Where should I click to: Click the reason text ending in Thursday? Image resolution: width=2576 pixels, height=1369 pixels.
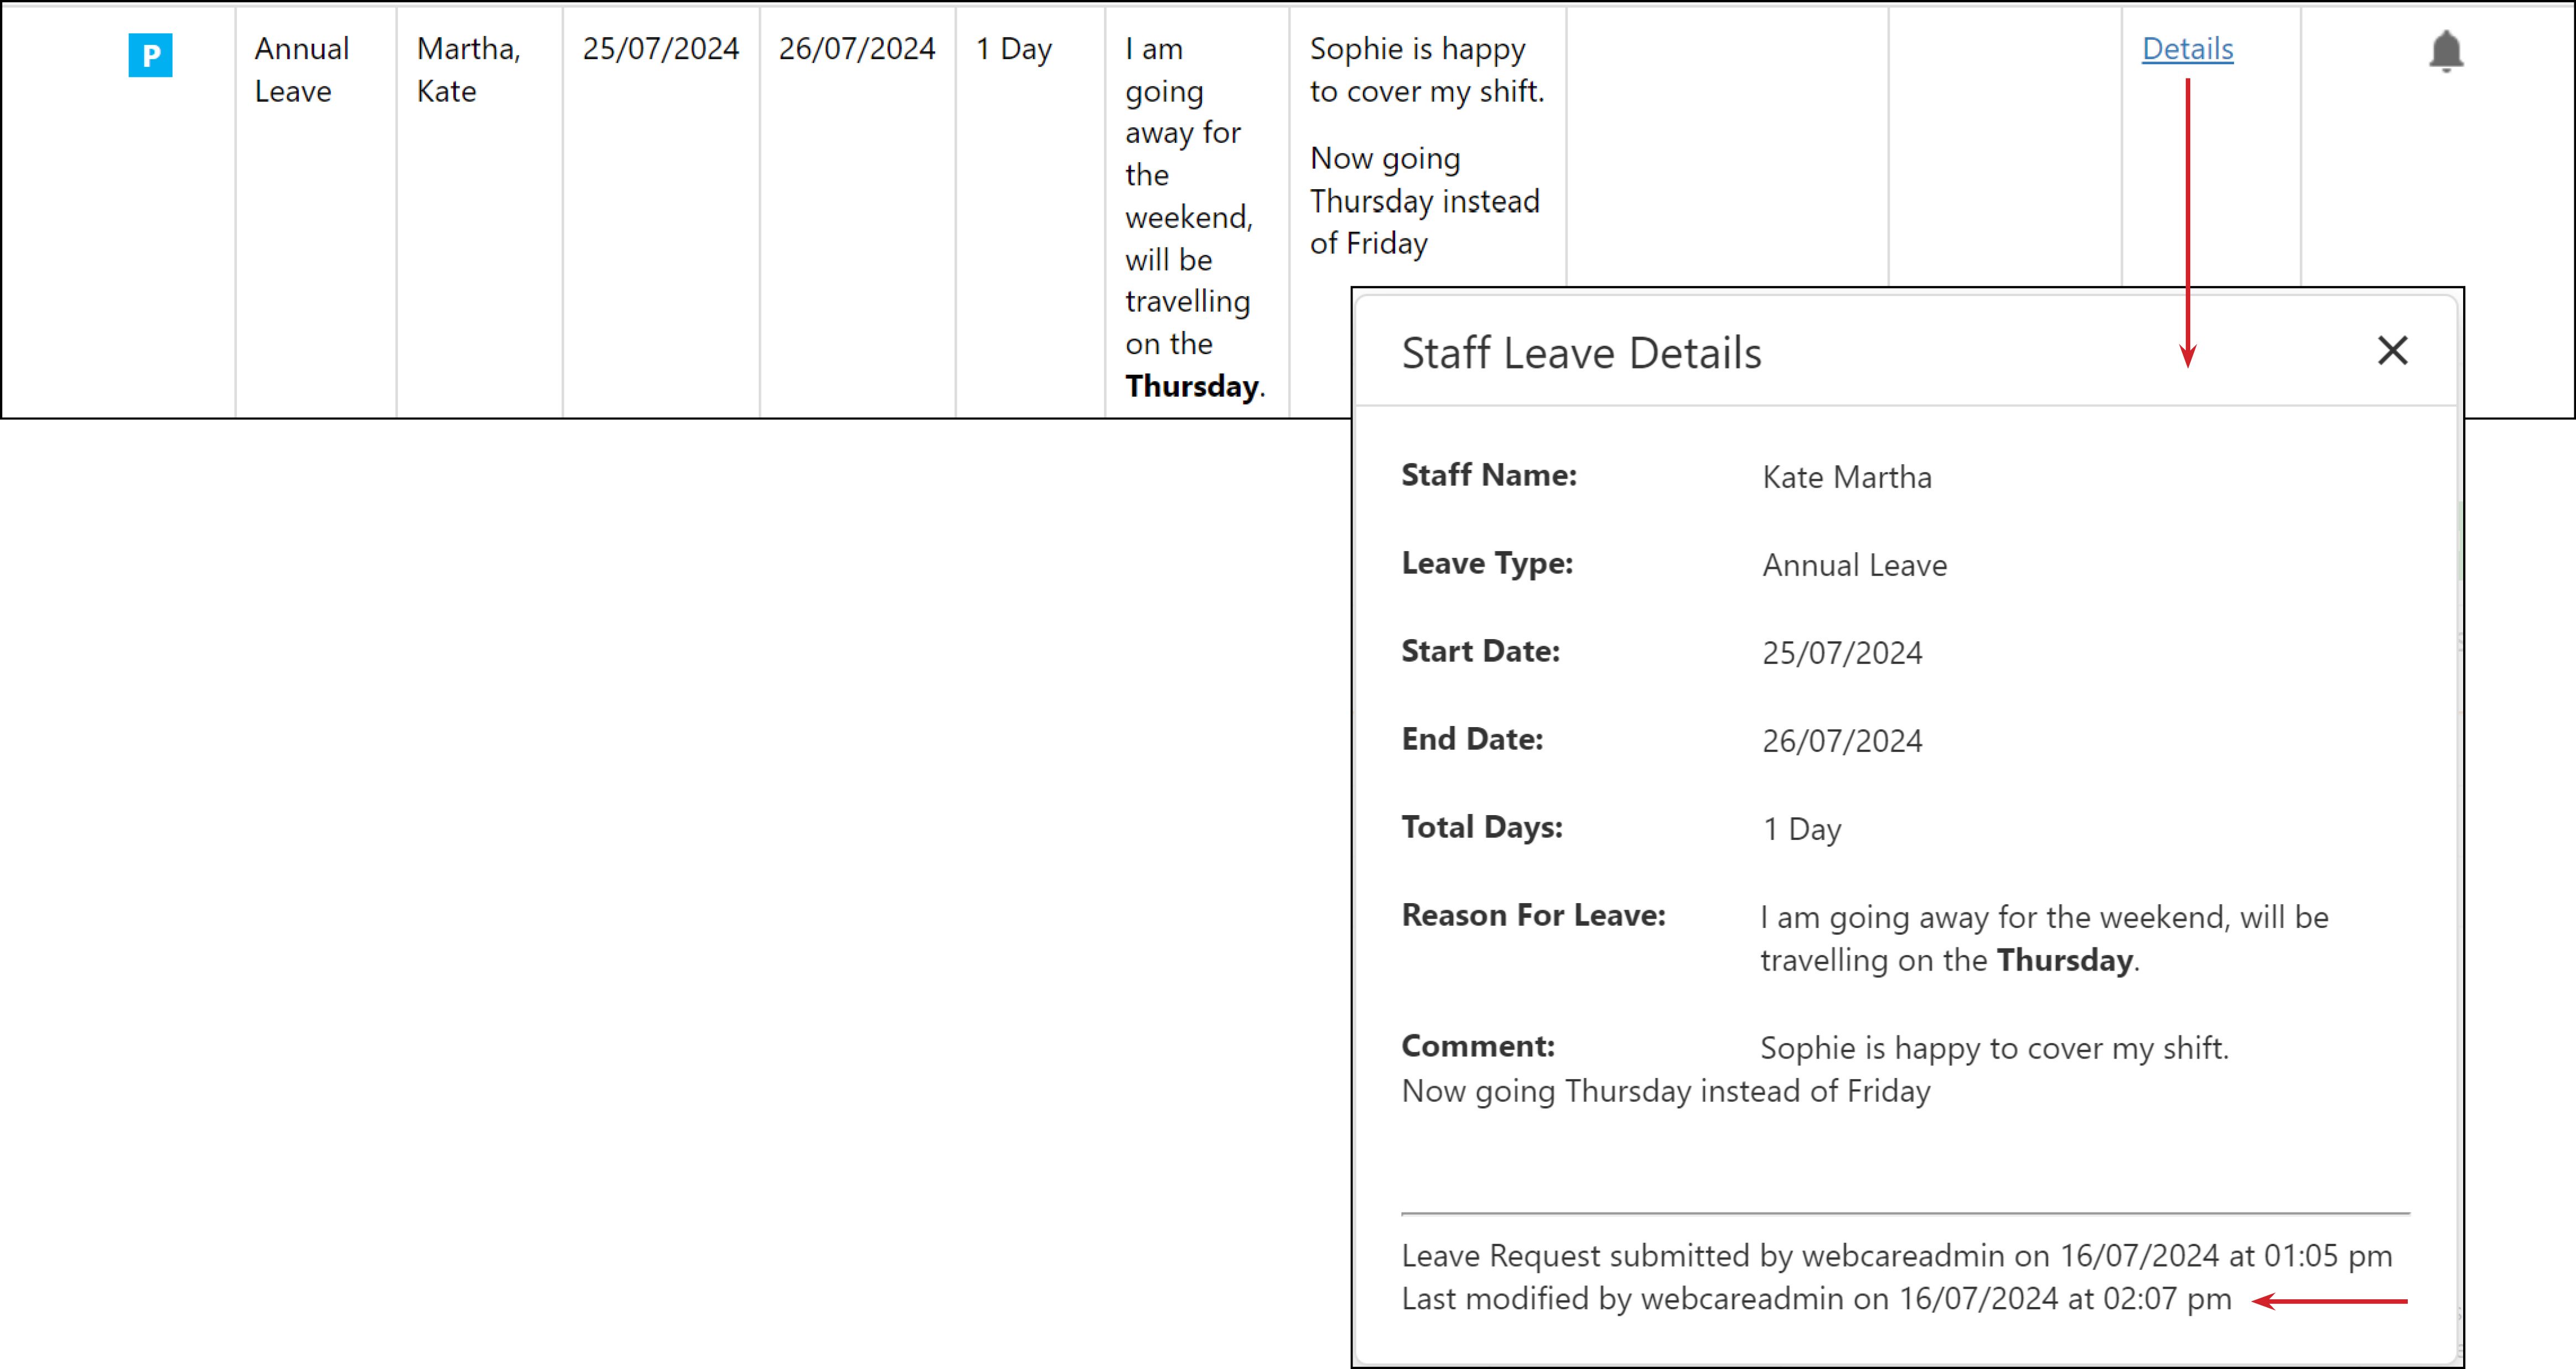pyautogui.click(x=1195, y=217)
